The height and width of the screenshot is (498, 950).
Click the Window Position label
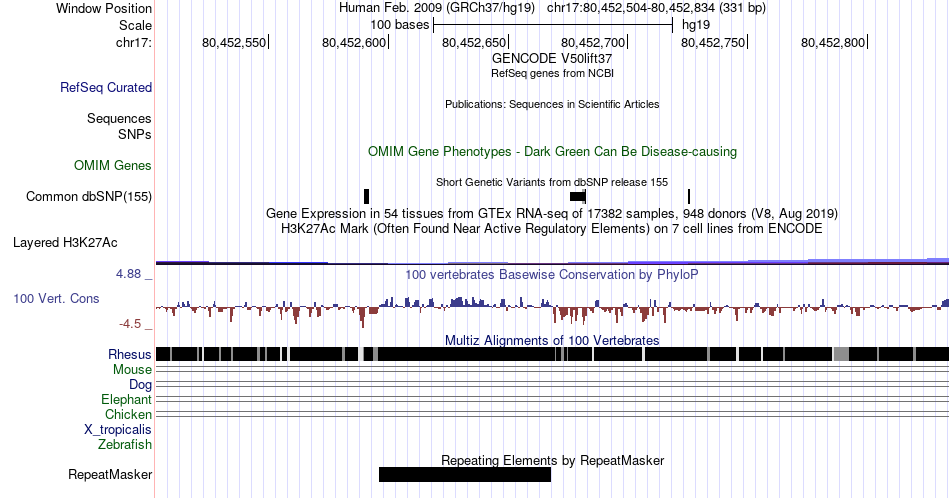click(104, 8)
